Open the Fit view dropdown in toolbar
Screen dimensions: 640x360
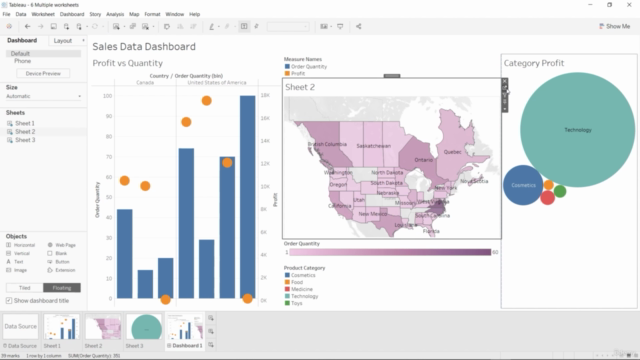coord(288,27)
